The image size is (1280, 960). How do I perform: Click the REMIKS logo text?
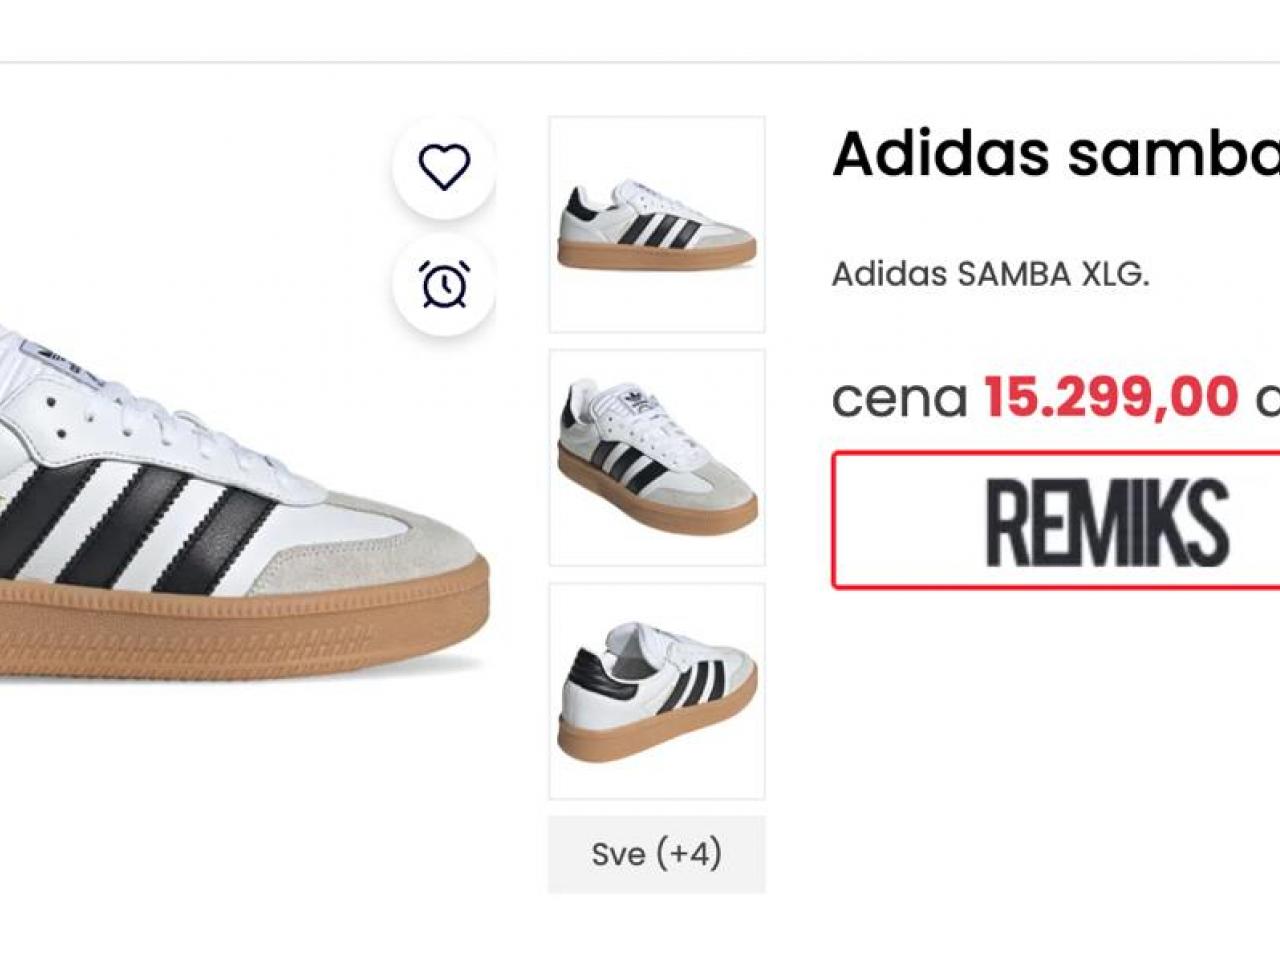pyautogui.click(x=1107, y=521)
